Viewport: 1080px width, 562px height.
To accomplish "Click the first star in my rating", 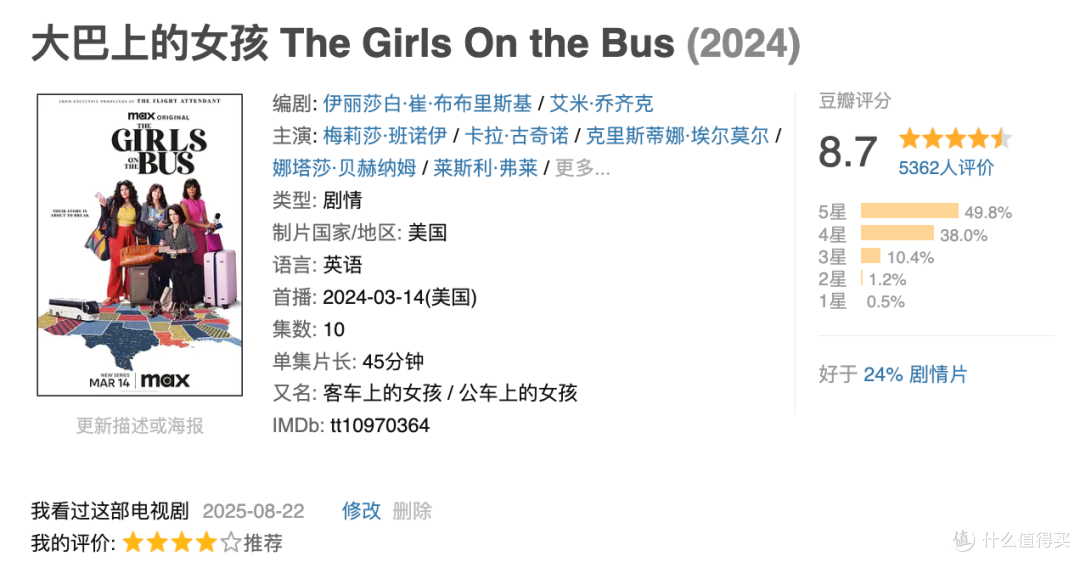I will (x=133, y=543).
